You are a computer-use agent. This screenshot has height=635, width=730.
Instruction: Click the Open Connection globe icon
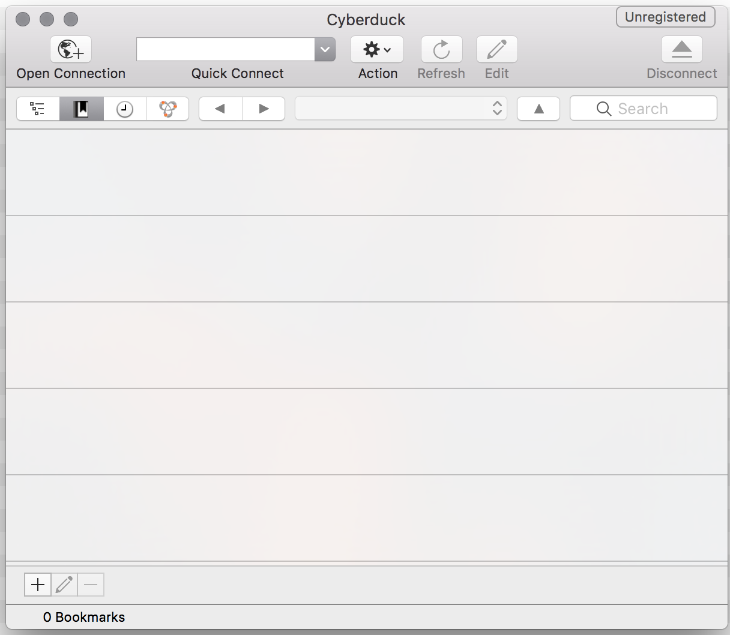[71, 49]
